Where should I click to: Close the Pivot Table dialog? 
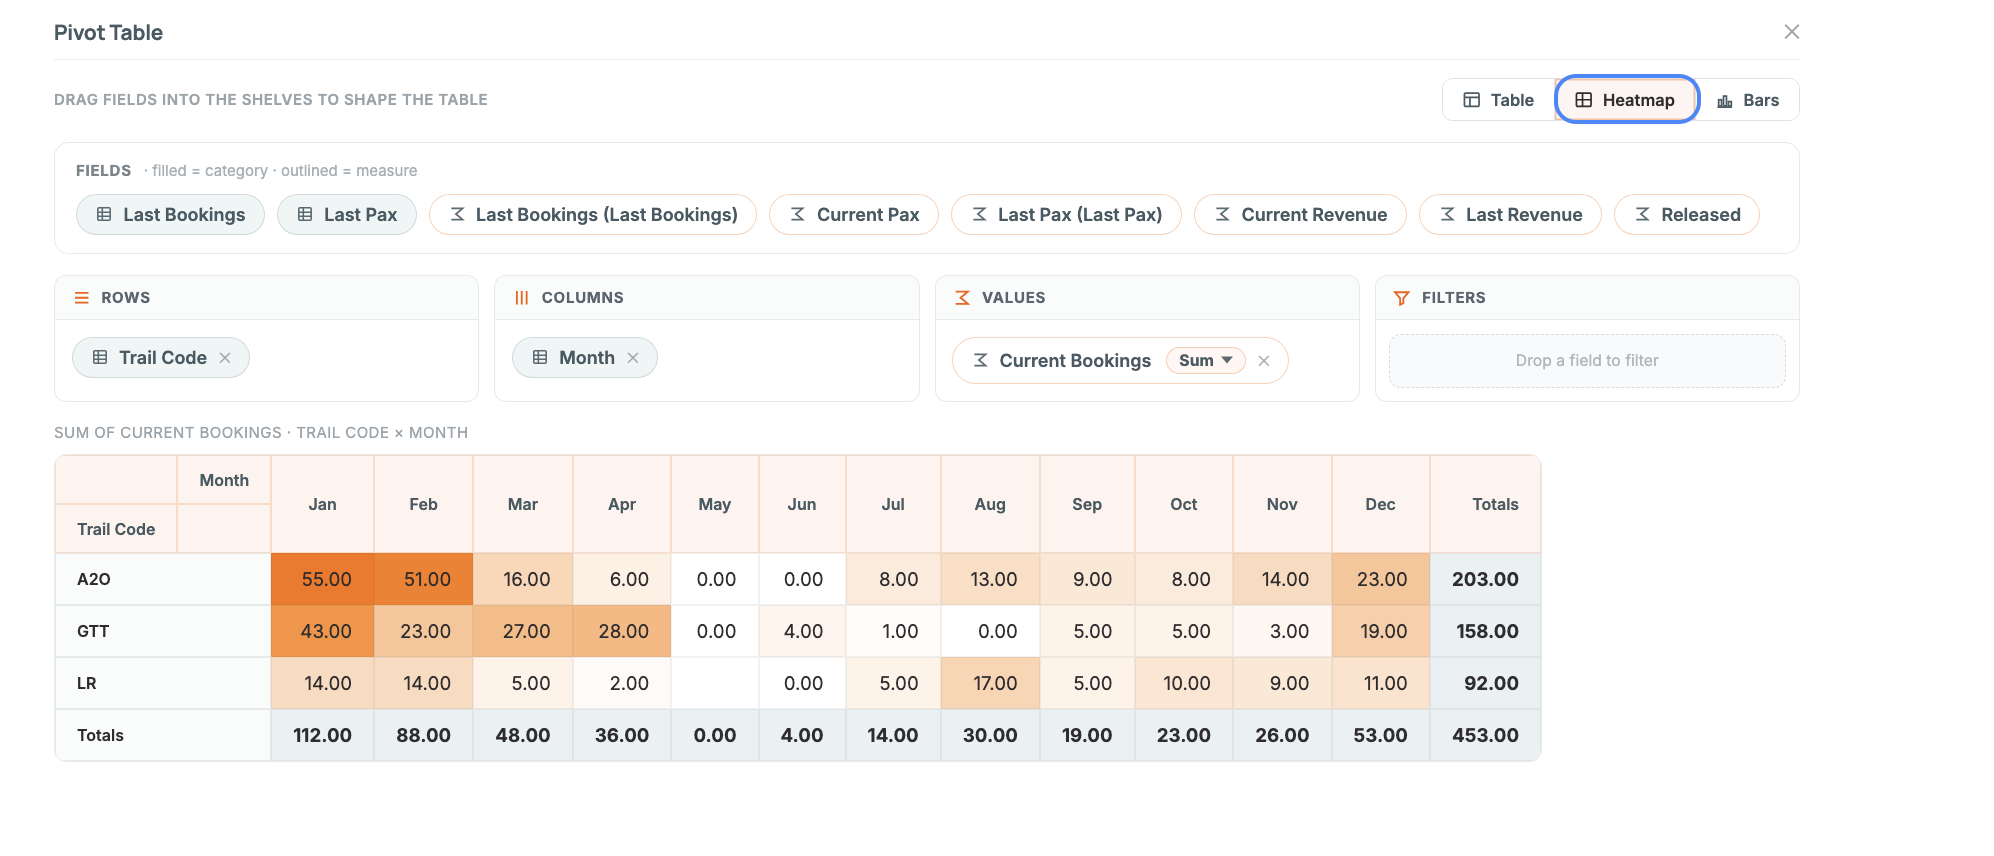click(x=1792, y=32)
